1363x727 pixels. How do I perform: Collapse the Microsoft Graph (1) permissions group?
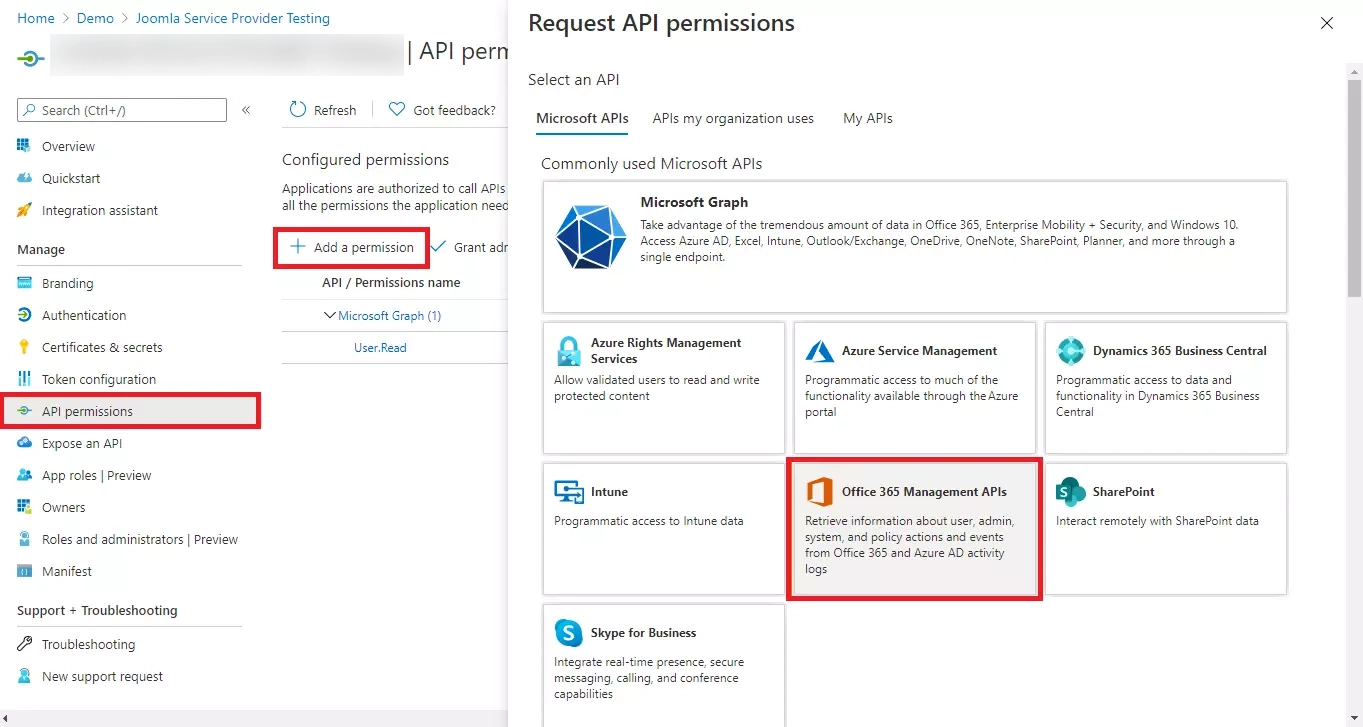tap(330, 315)
